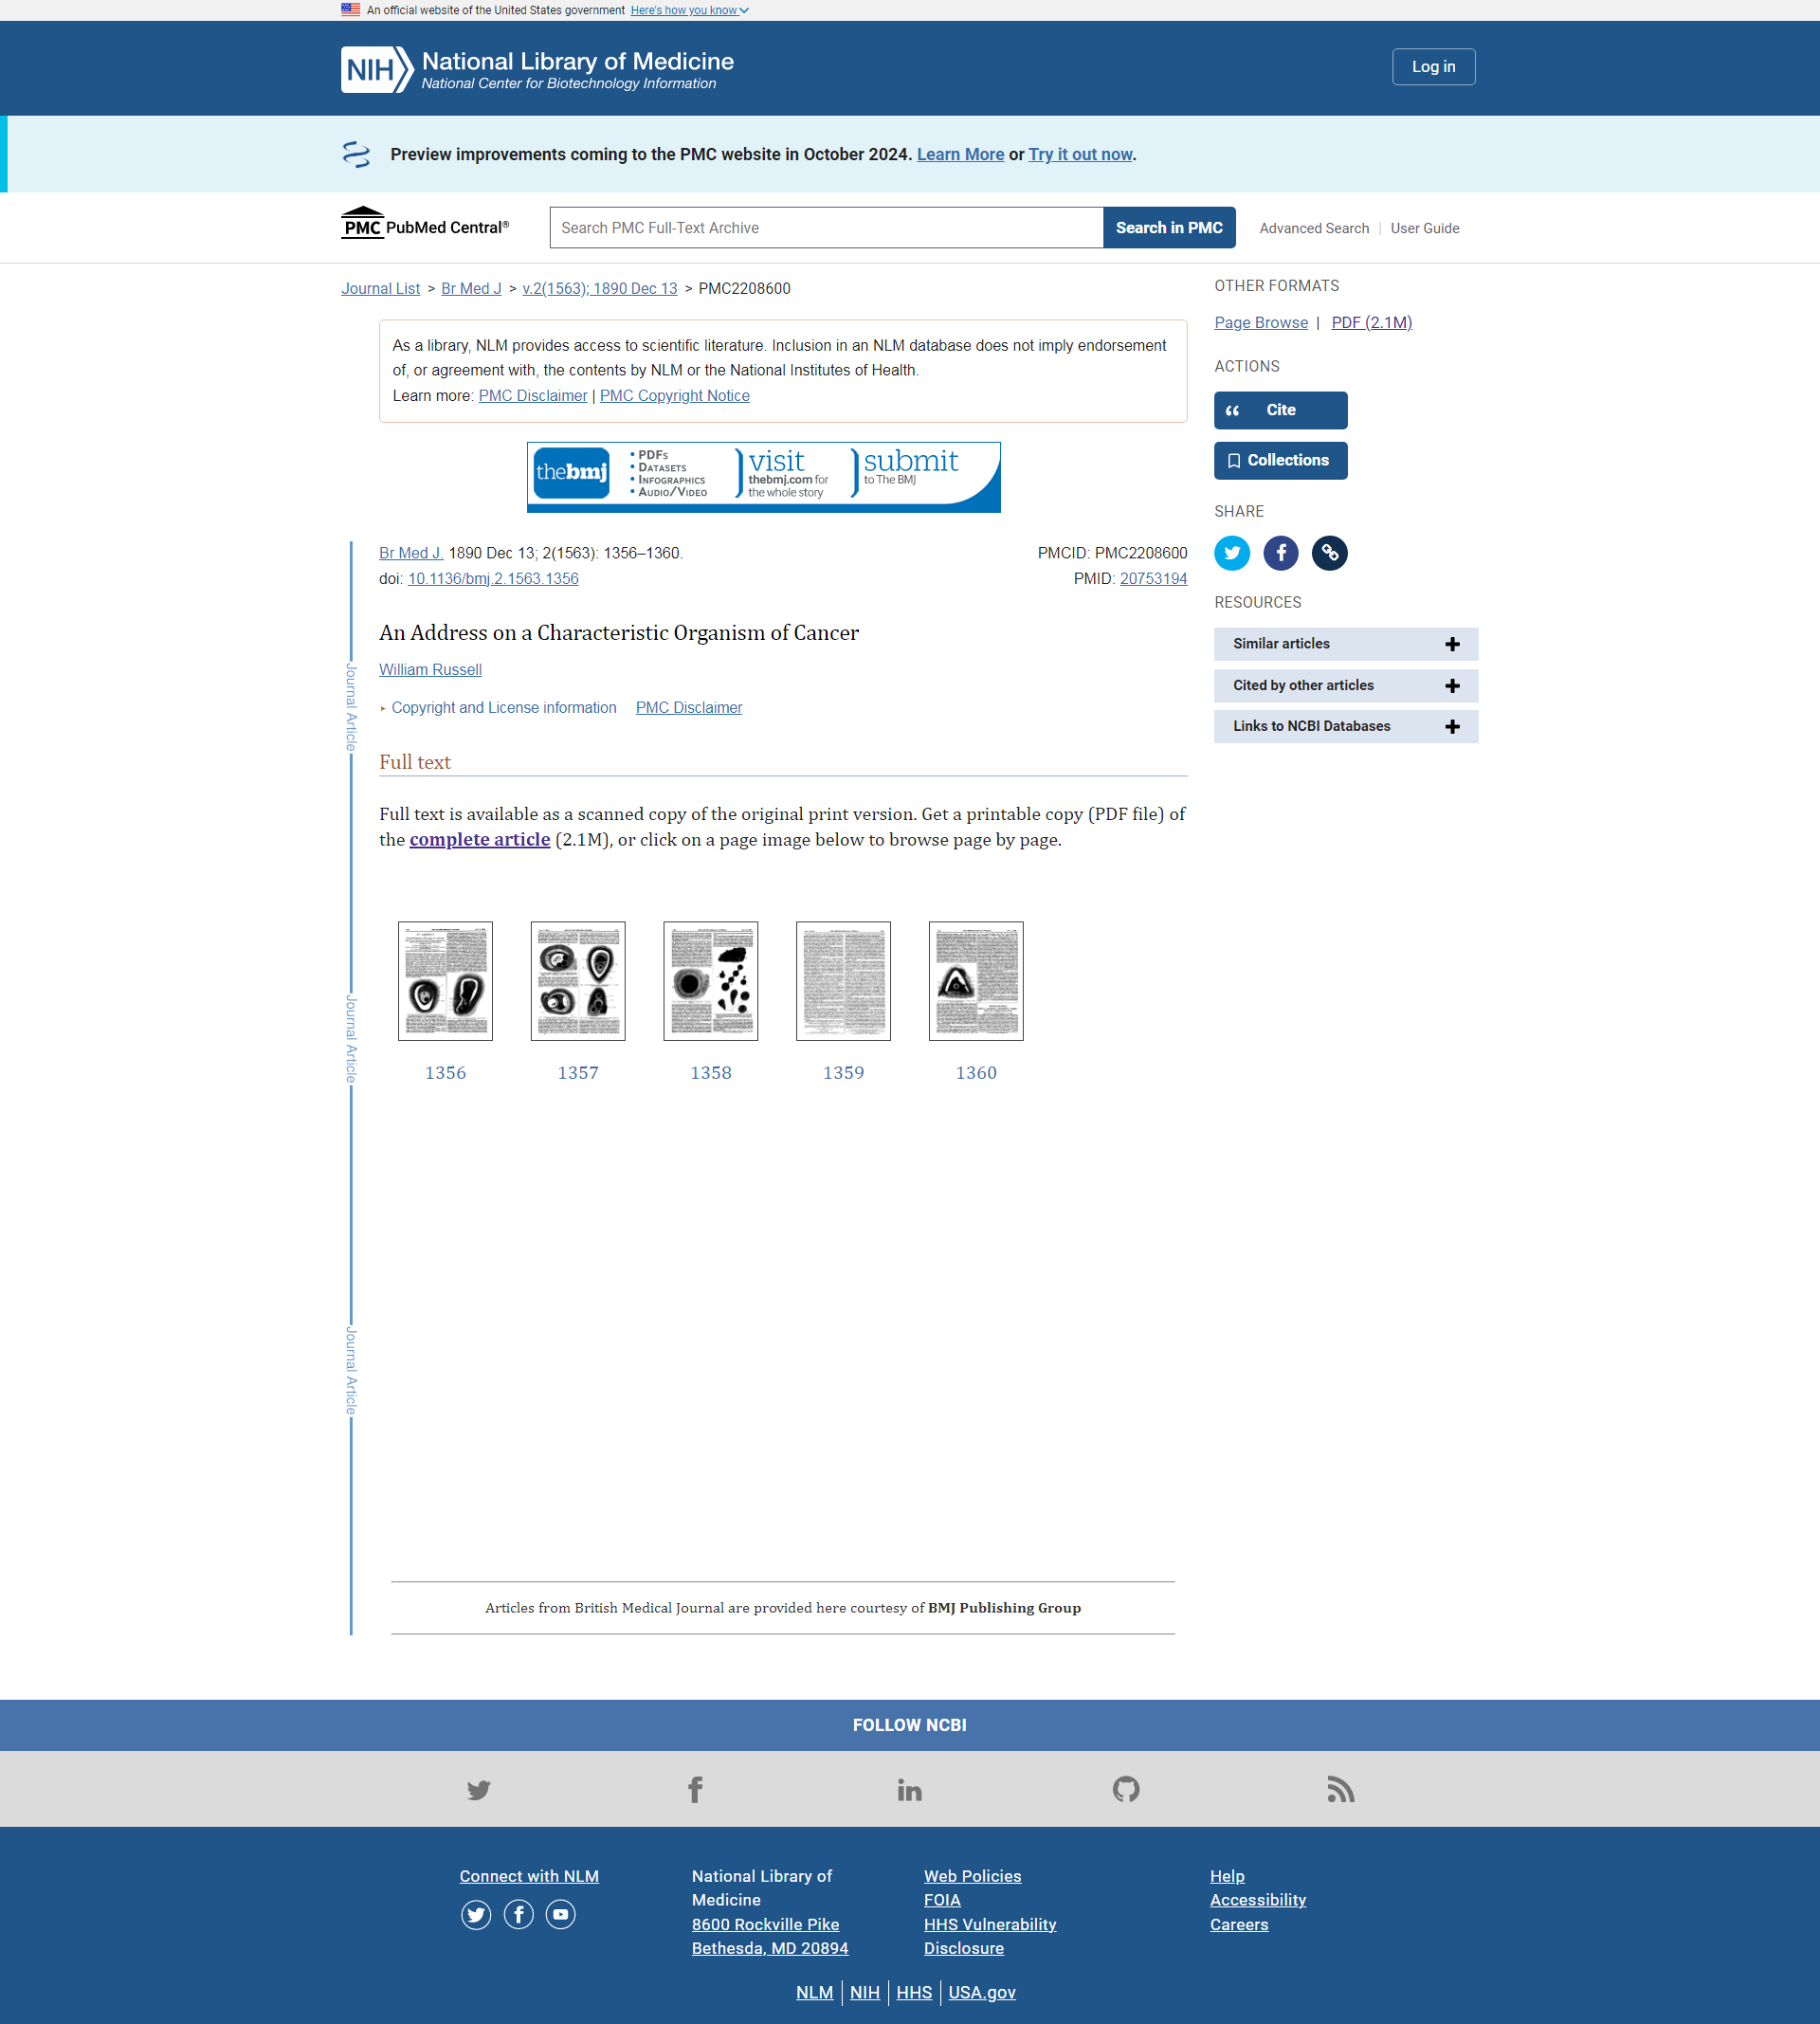Open NCBI RSS feed icon
The width and height of the screenshot is (1820, 2024).
pos(1341,1789)
